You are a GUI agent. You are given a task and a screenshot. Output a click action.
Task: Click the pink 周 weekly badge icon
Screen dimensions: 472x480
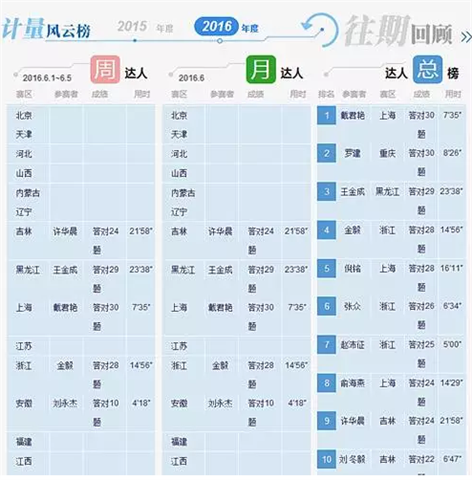point(105,69)
